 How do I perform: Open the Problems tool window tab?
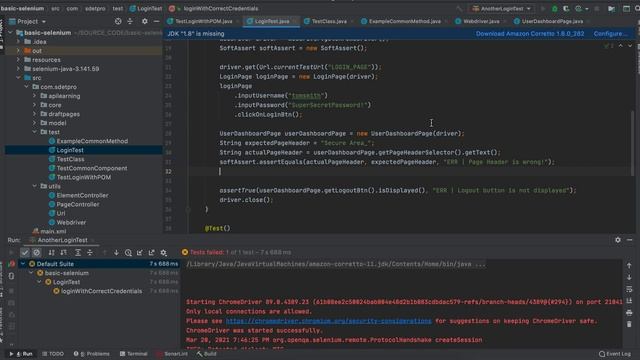(x=92, y=354)
